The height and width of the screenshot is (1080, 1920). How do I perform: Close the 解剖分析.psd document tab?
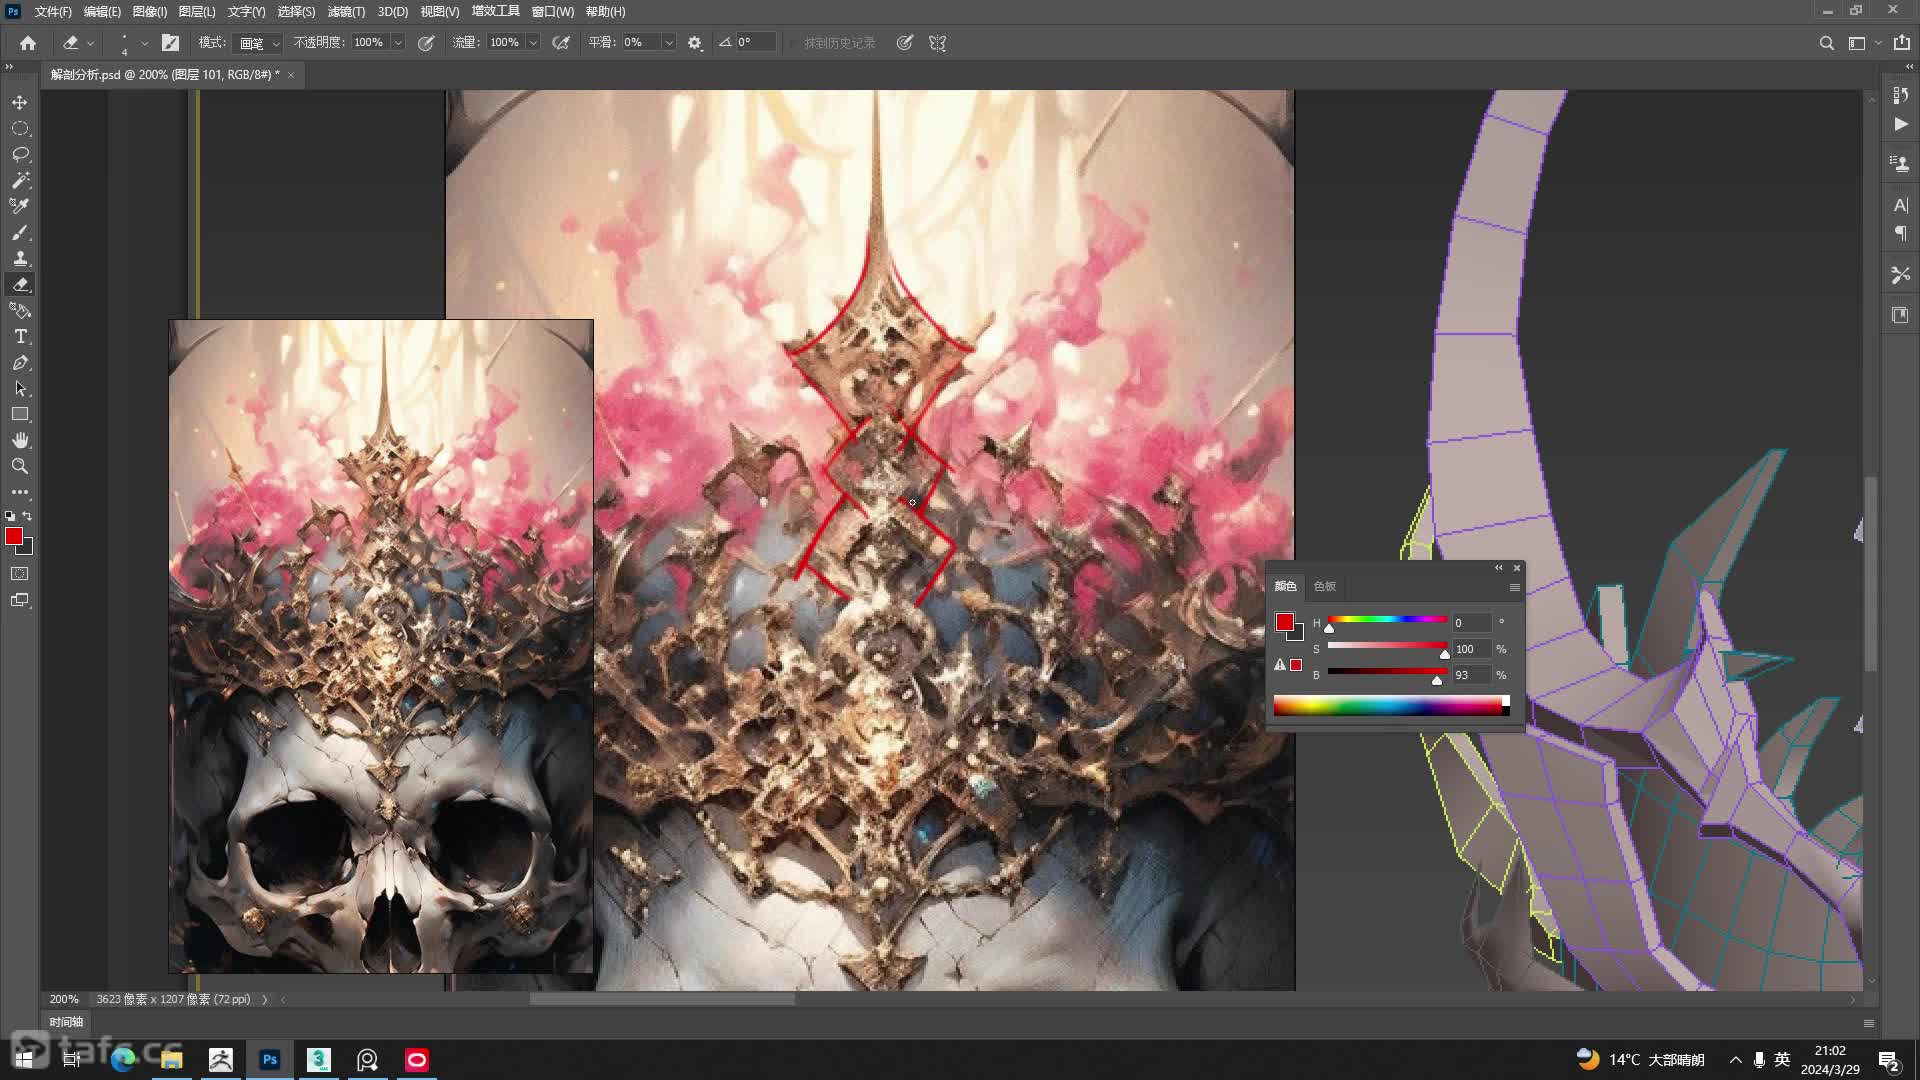pos(291,75)
